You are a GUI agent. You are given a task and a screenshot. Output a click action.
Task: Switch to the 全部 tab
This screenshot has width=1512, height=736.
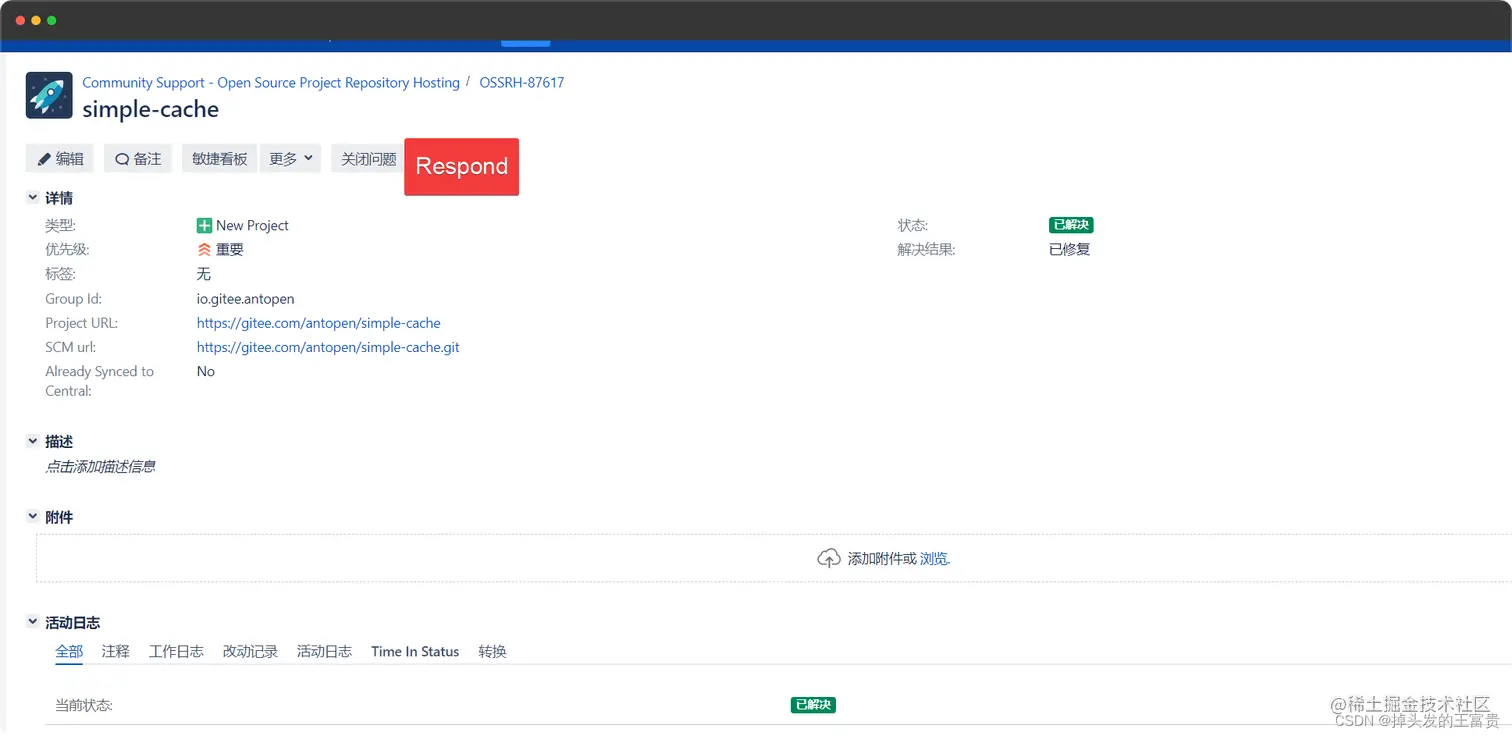click(x=69, y=651)
